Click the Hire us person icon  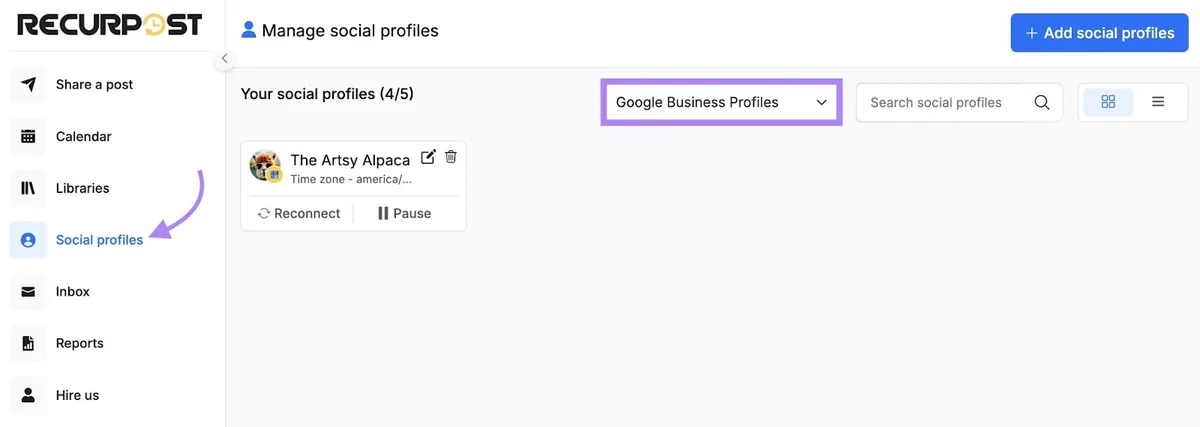click(28, 395)
